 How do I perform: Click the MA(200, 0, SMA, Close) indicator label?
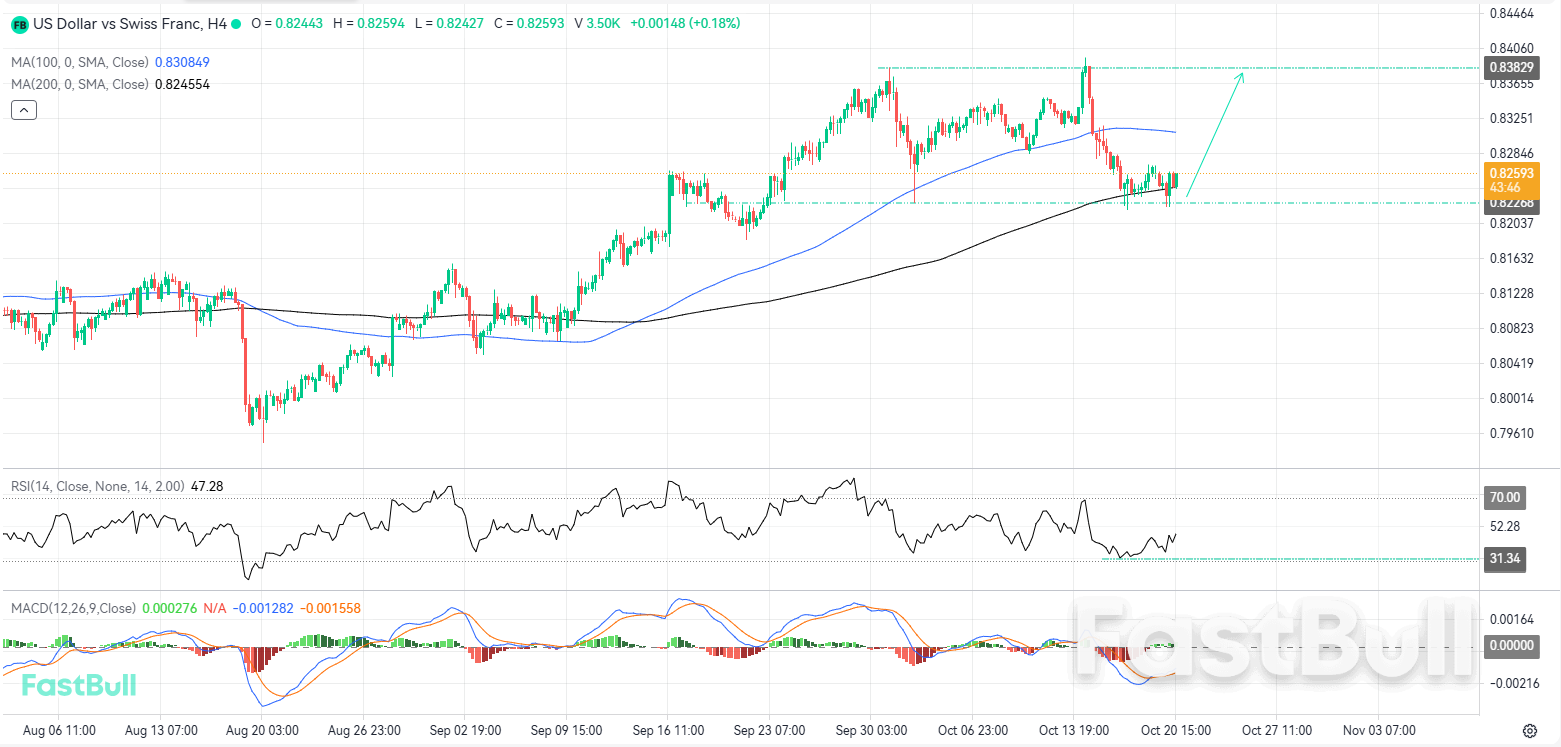pos(81,84)
